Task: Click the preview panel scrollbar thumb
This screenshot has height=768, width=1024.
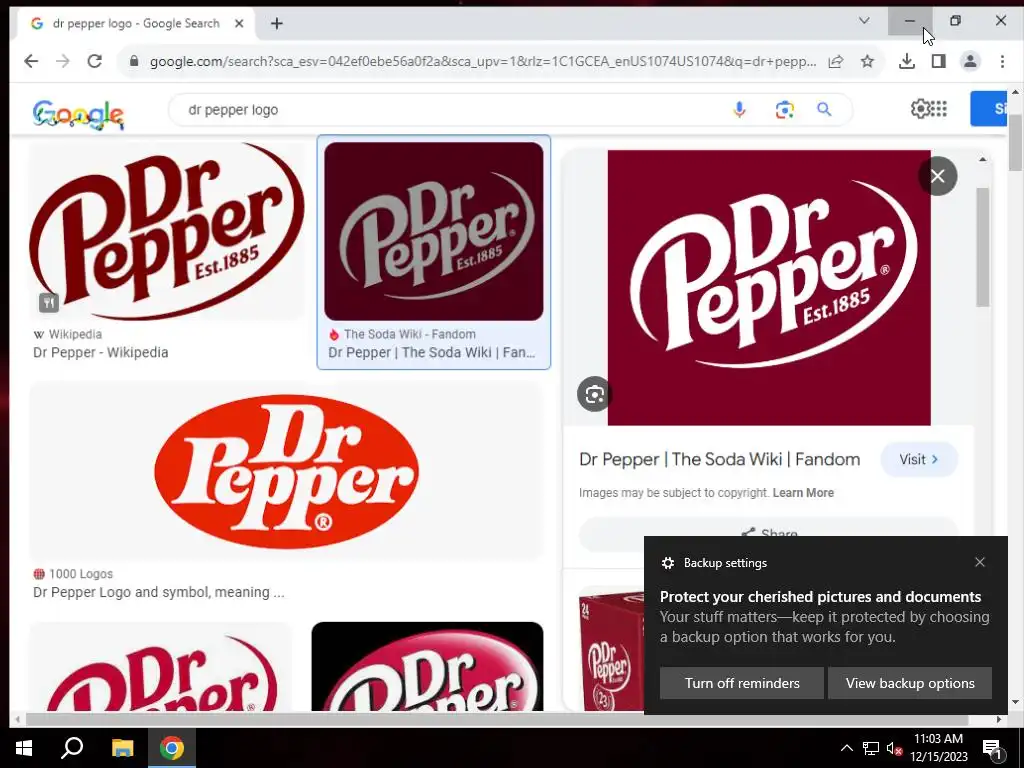Action: click(982, 247)
